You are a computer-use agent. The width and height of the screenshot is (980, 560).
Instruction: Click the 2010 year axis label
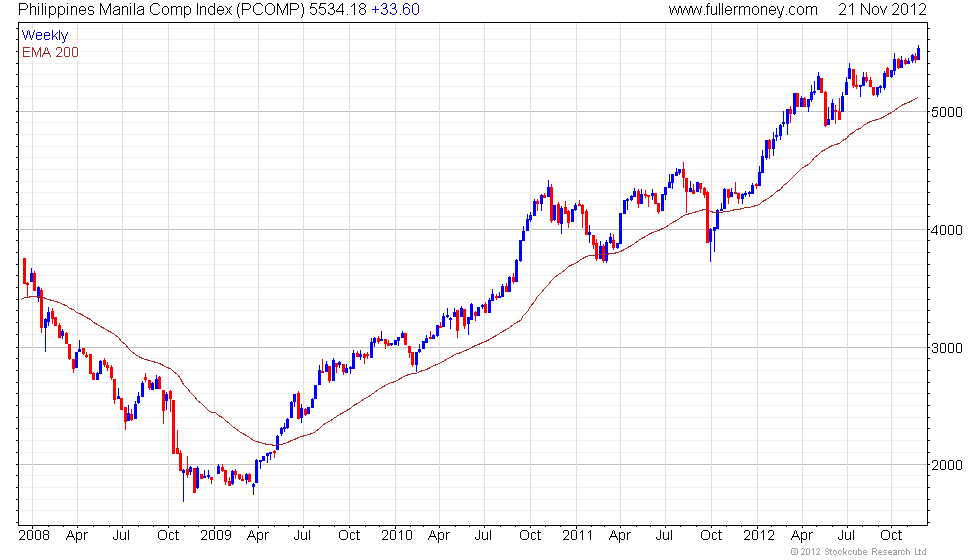click(397, 535)
